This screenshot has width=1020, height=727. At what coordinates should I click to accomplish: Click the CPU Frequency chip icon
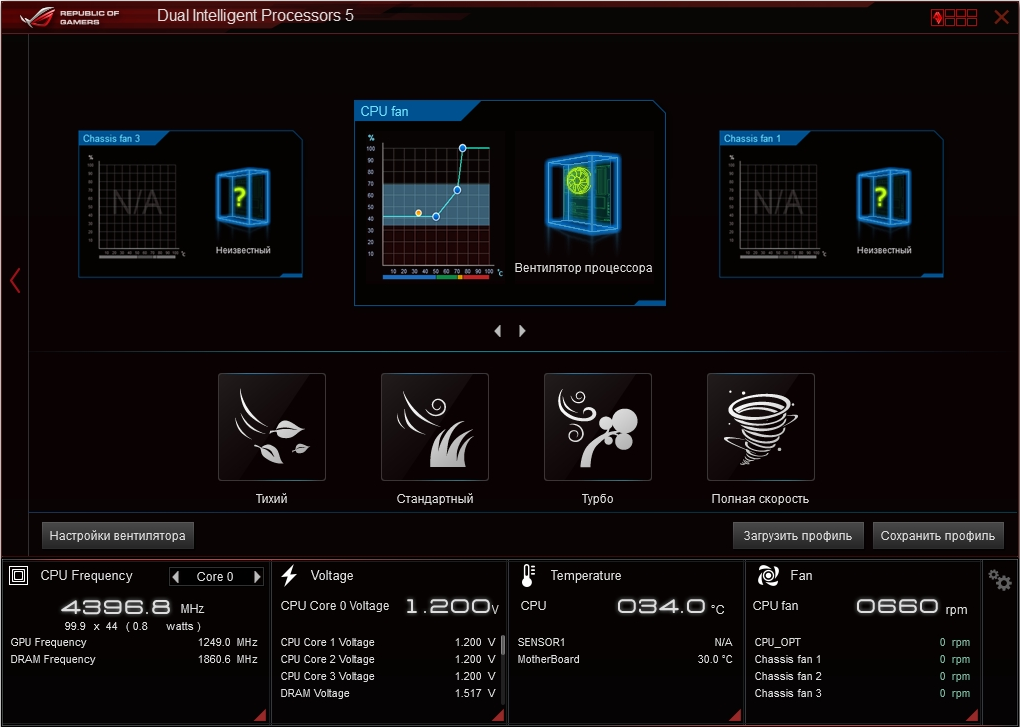tap(19, 575)
